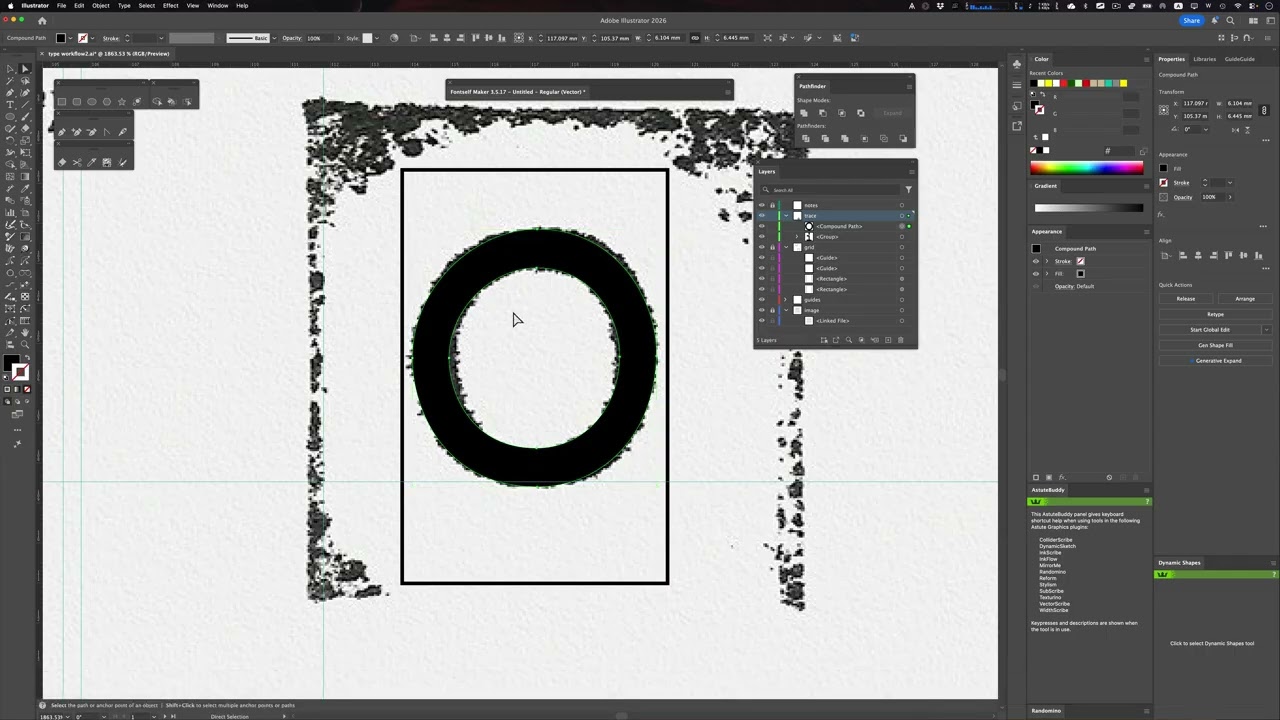Image resolution: width=1280 pixels, height=720 pixels.
Task: Open the Effect menu
Action: click(x=171, y=6)
